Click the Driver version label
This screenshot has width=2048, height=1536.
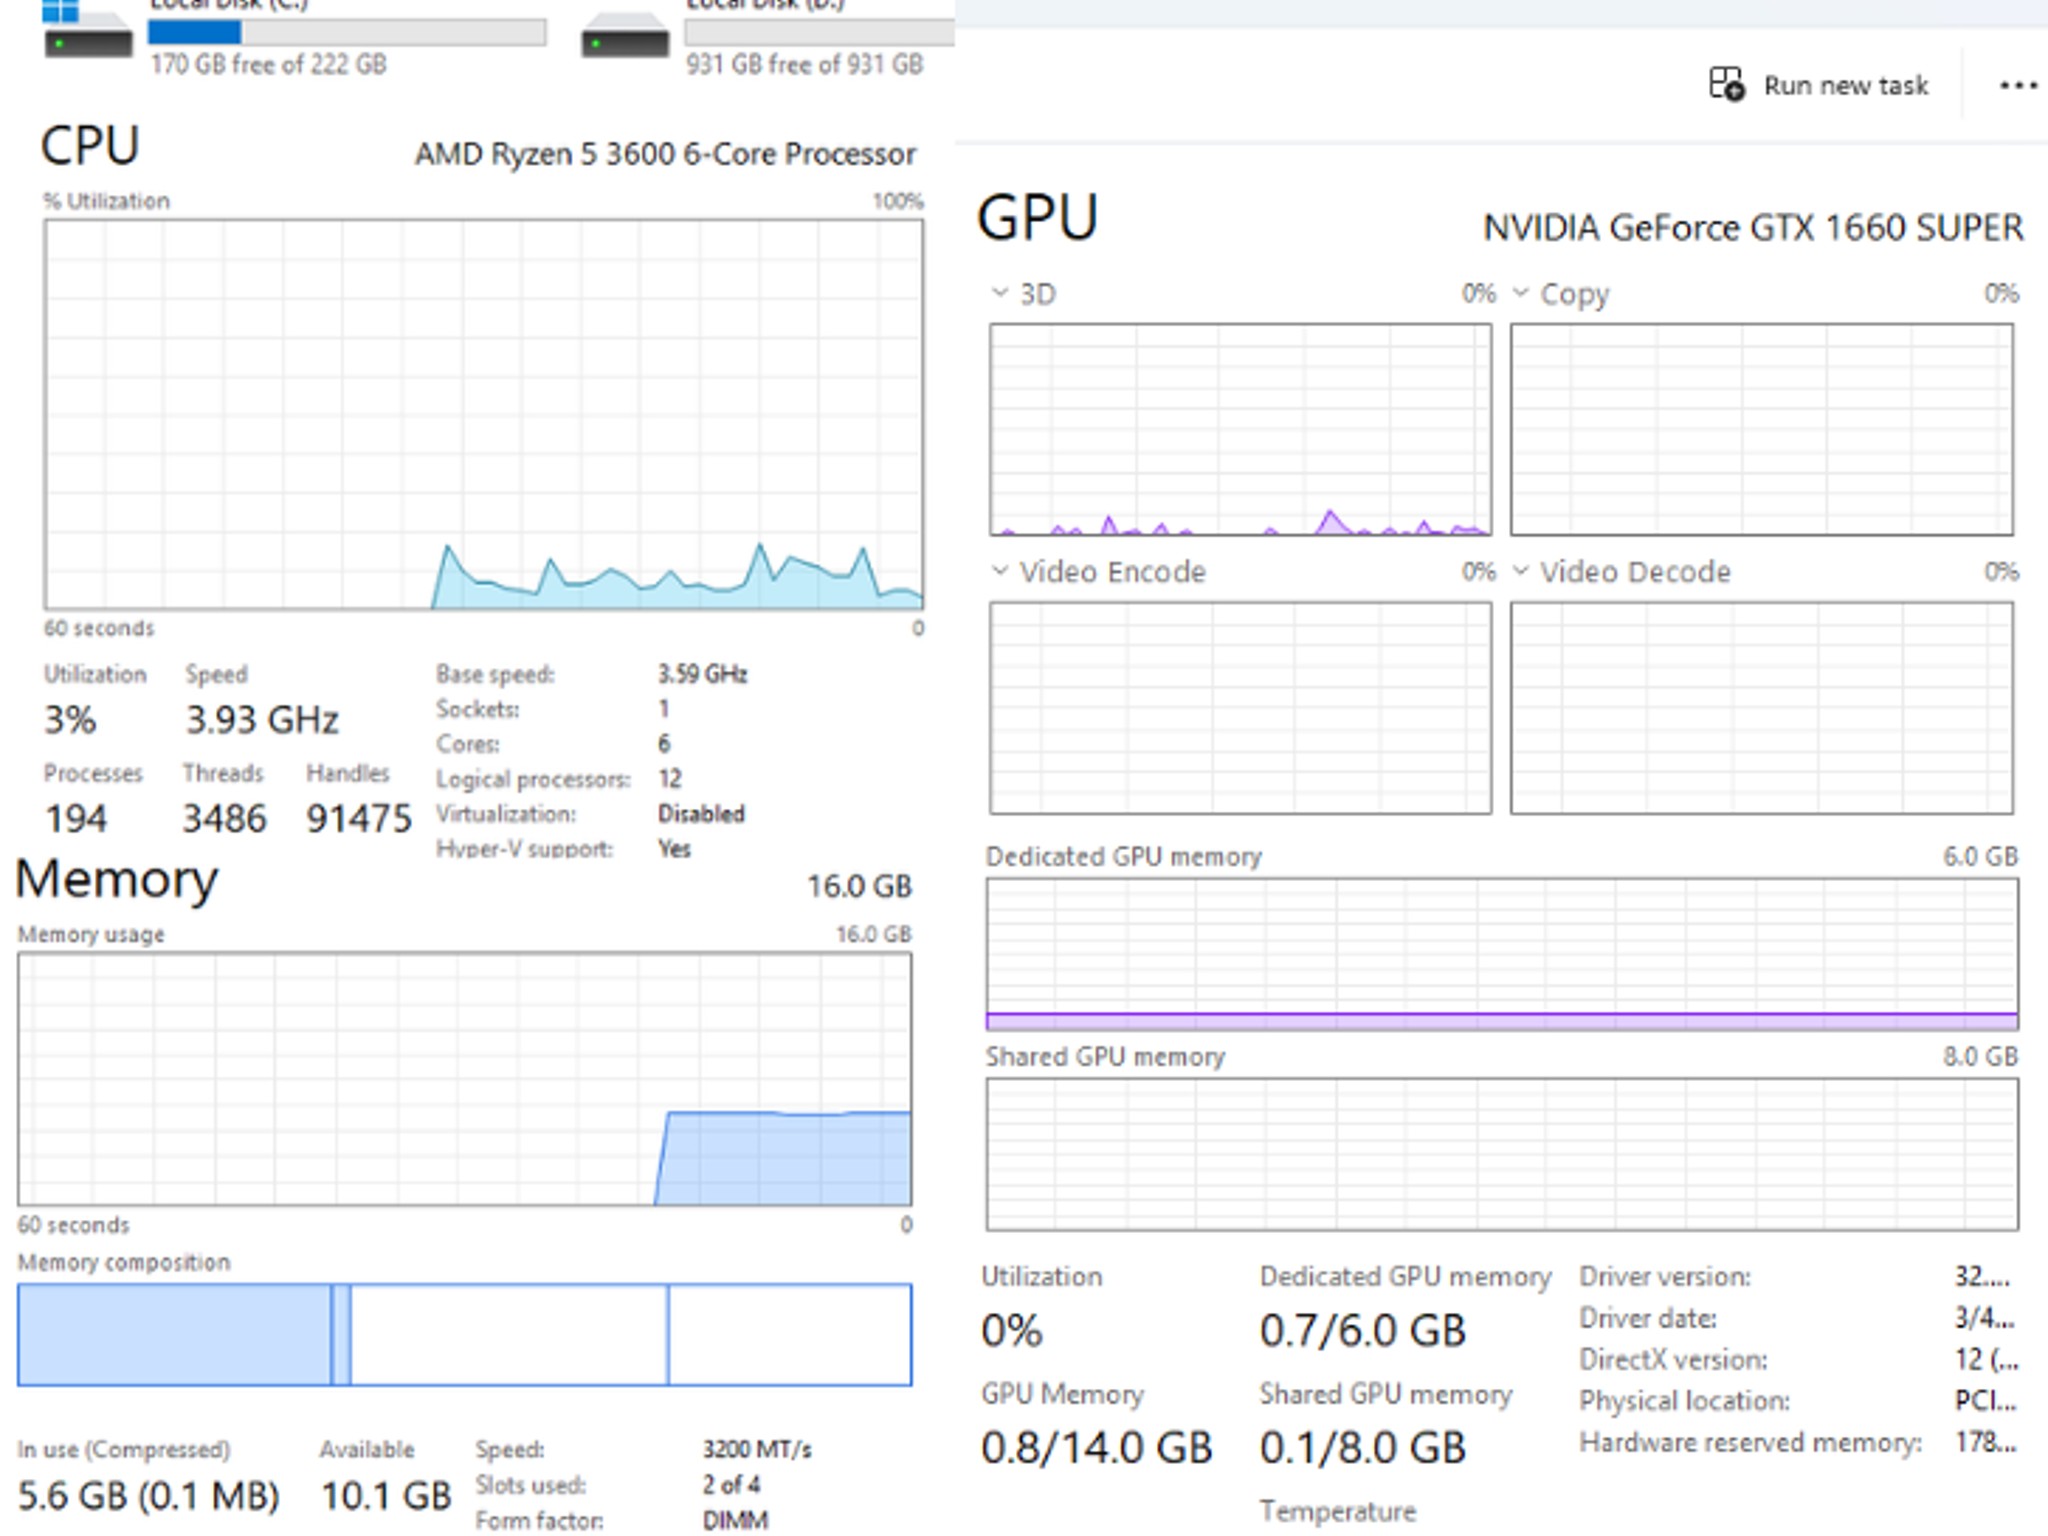pyautogui.click(x=1665, y=1277)
